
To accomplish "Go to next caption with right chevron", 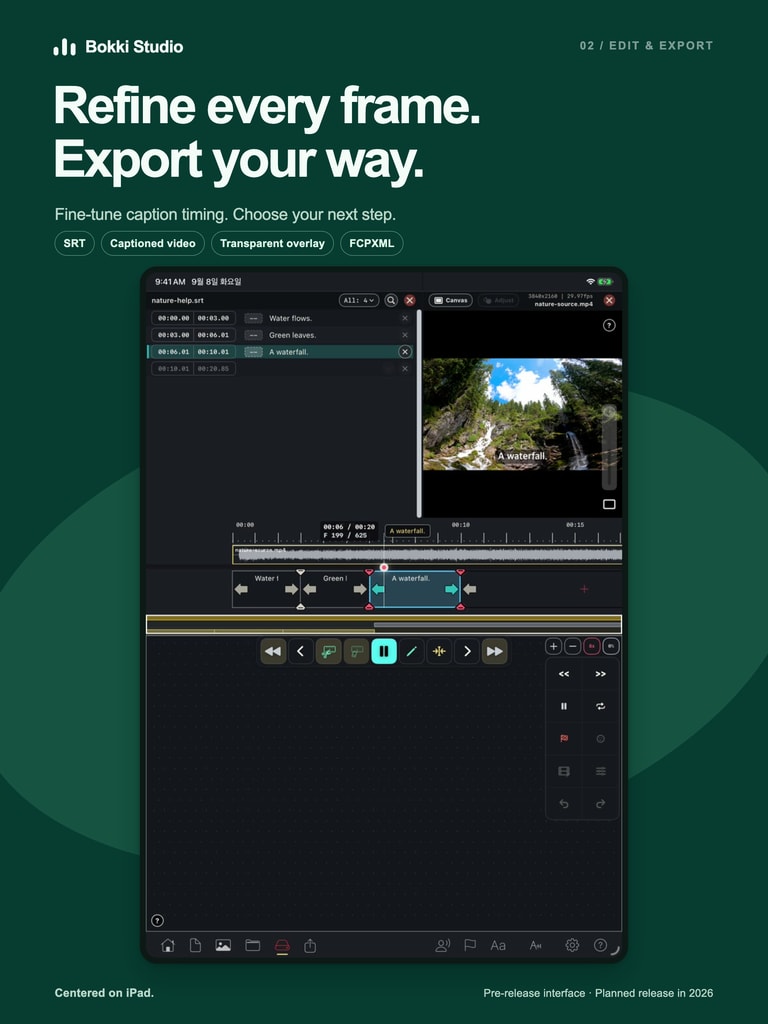I will point(467,651).
